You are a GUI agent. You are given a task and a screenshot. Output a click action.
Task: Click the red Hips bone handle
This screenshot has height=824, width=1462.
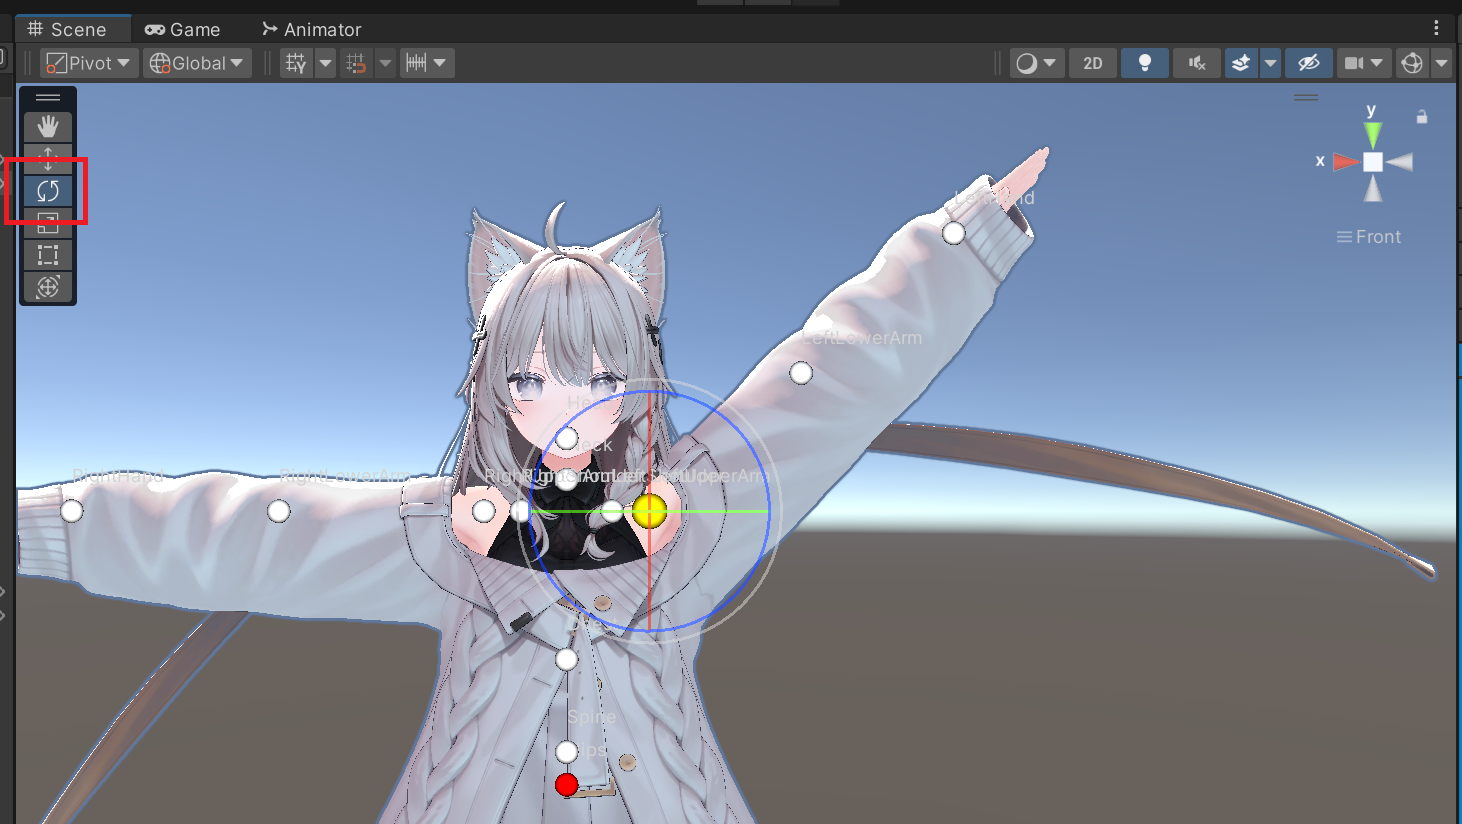click(567, 785)
